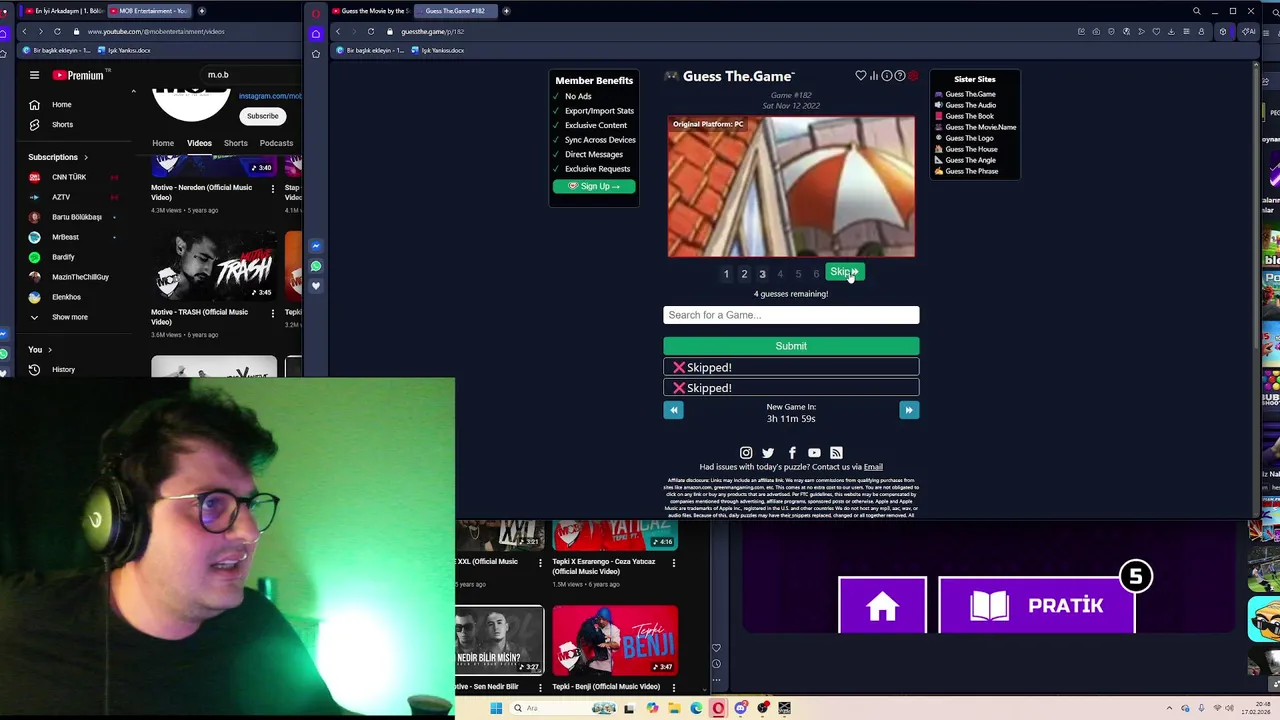This screenshot has width=1280, height=720.
Task: Click the Subscribe button on channel
Action: [x=262, y=116]
